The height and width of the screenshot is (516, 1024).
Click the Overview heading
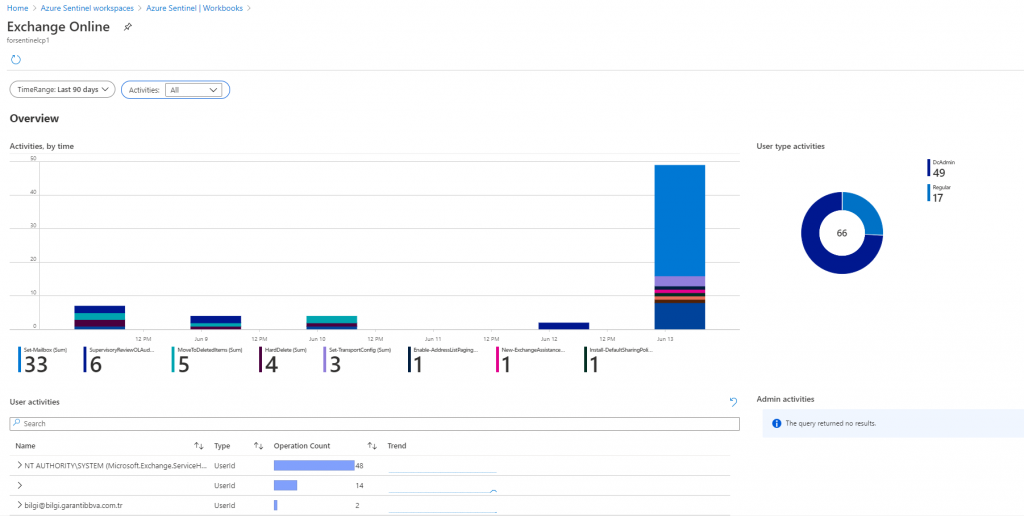pos(35,118)
